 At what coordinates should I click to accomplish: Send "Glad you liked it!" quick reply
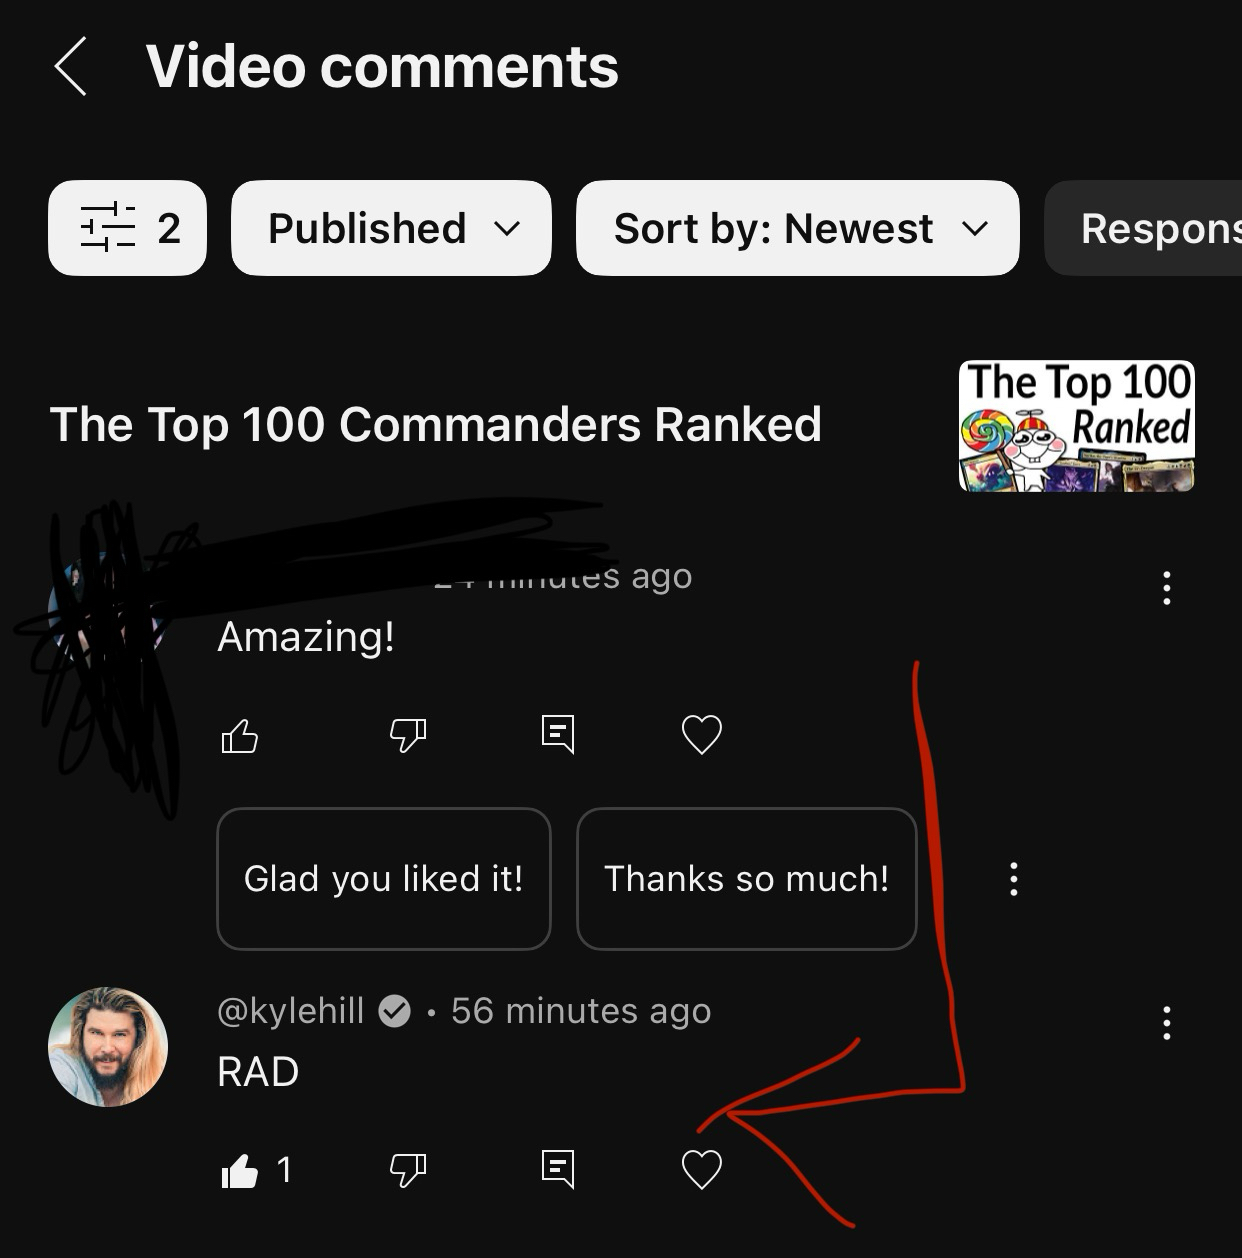[x=384, y=879]
